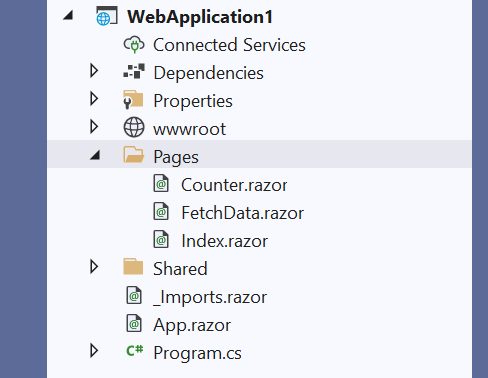Click the App.razor file icon

point(134,323)
